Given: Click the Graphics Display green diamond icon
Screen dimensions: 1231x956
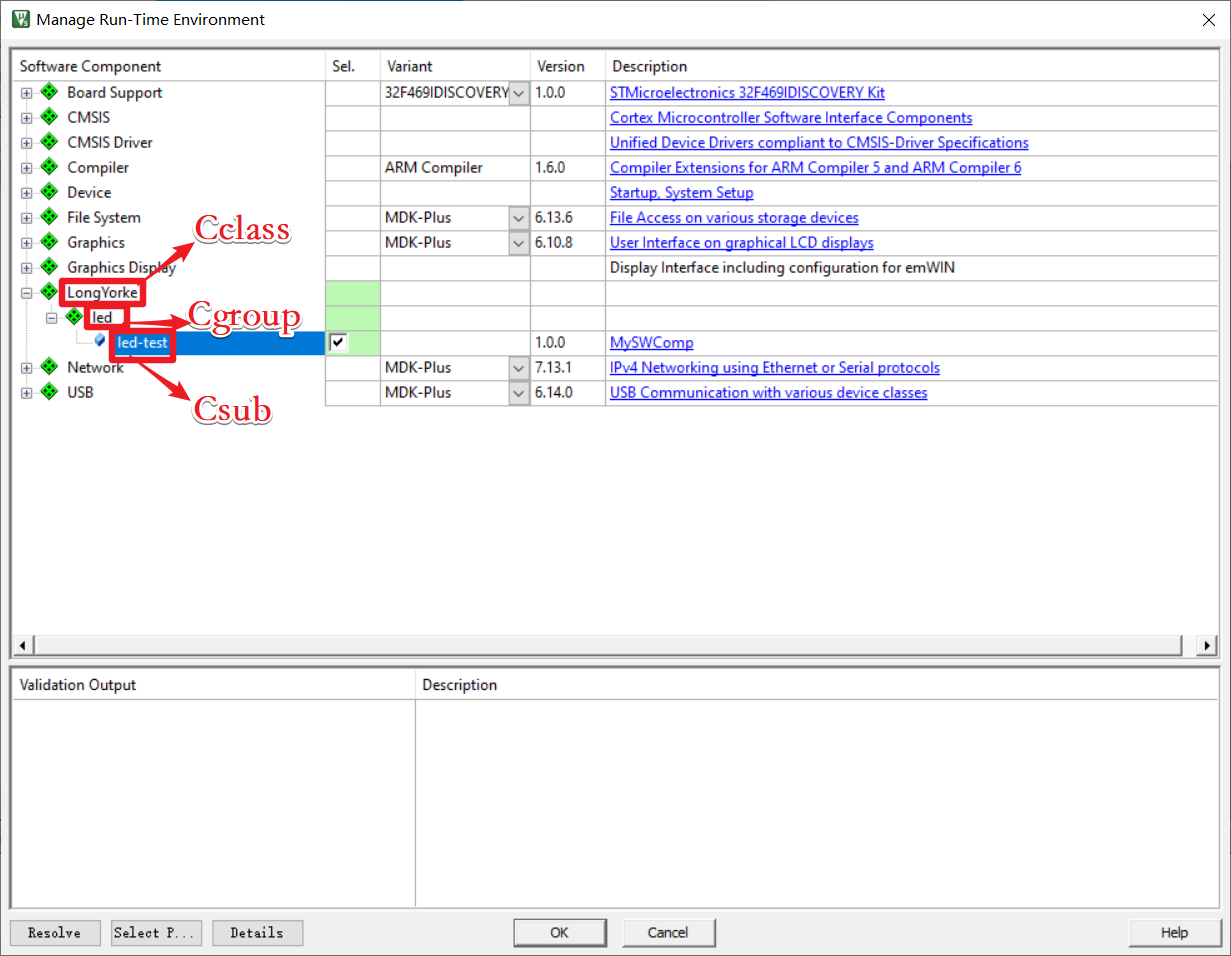Looking at the screenshot, I should tap(49, 267).
